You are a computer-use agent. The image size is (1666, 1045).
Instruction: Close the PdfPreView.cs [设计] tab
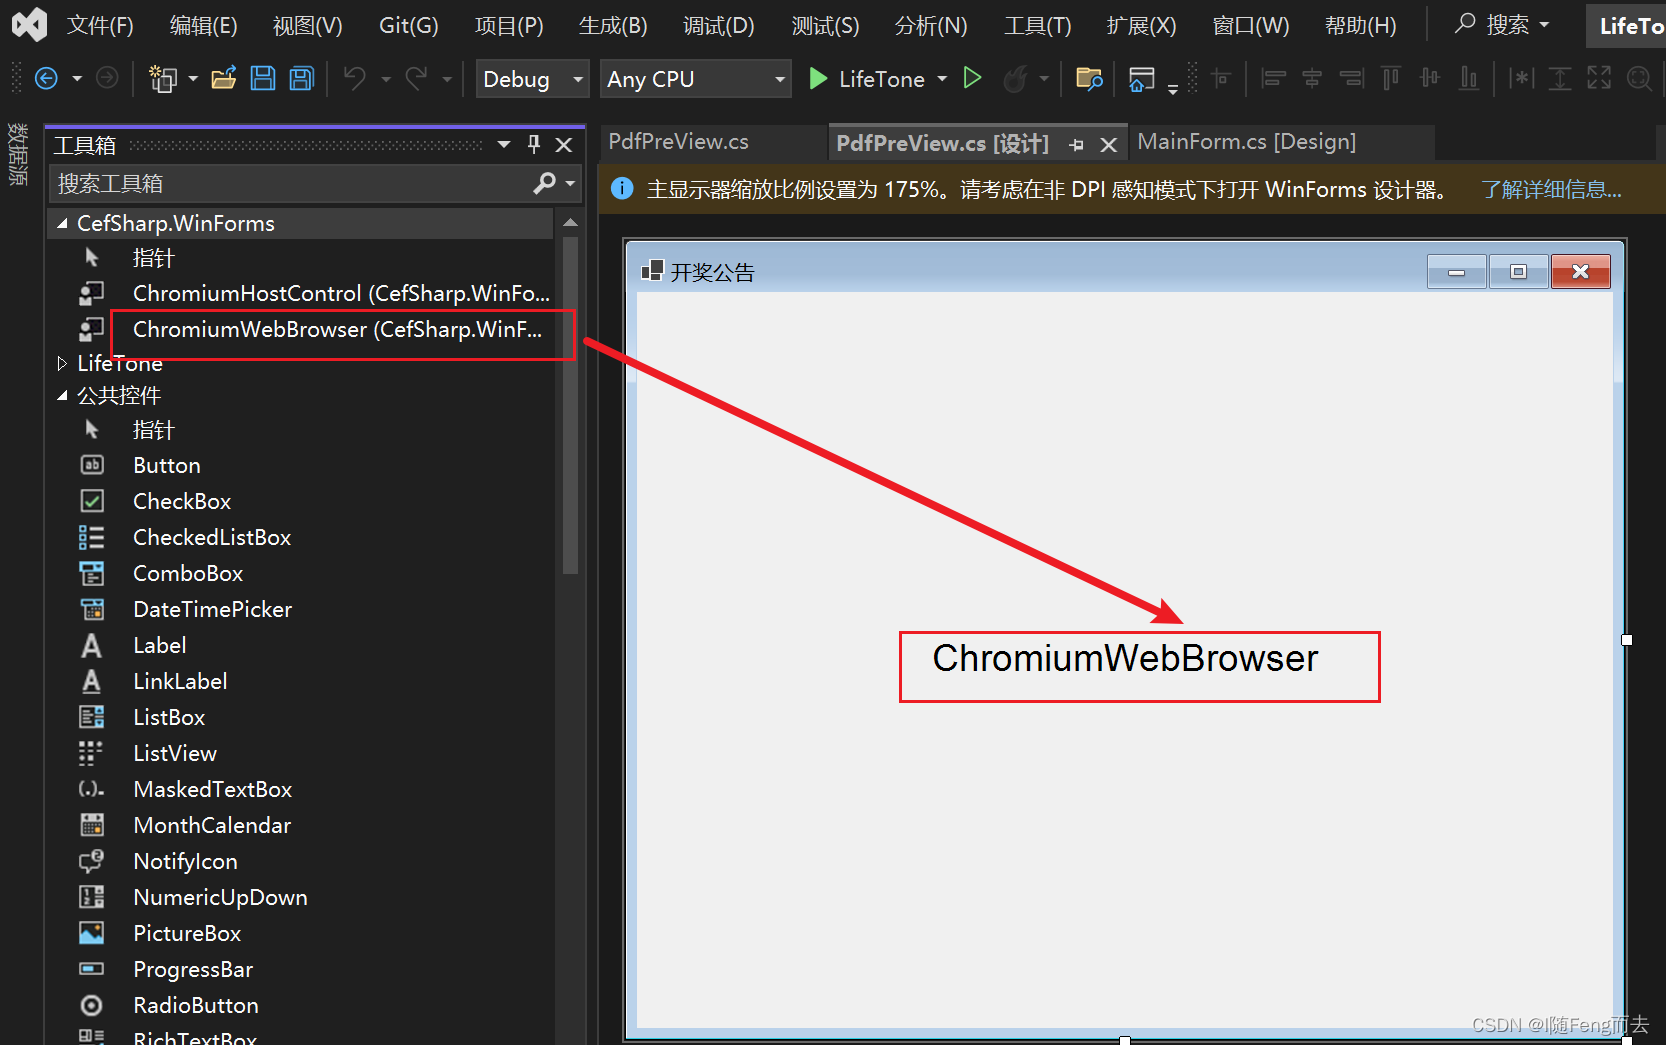(1108, 145)
